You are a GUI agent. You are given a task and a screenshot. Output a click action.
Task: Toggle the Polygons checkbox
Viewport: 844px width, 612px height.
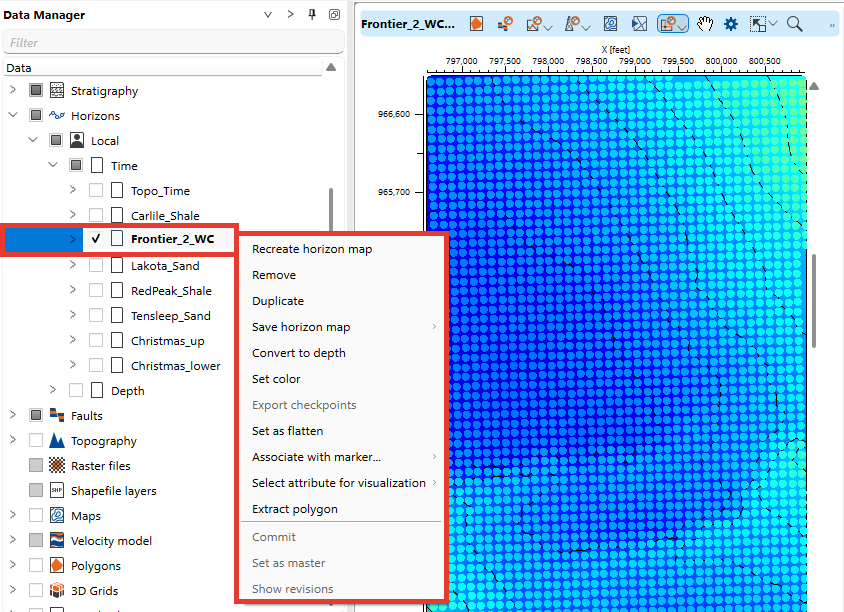coord(36,566)
